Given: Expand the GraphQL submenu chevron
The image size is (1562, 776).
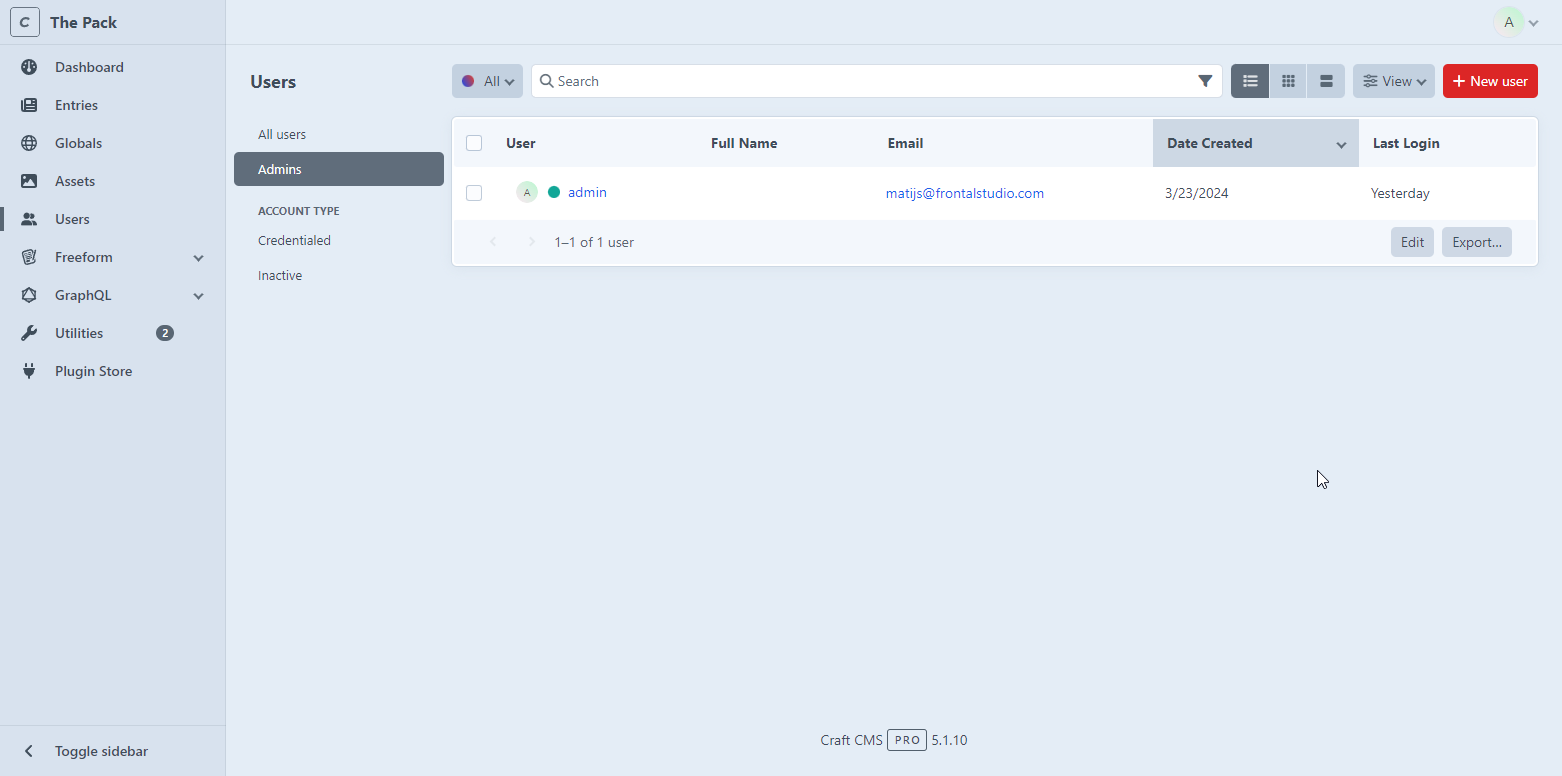Looking at the screenshot, I should [198, 296].
